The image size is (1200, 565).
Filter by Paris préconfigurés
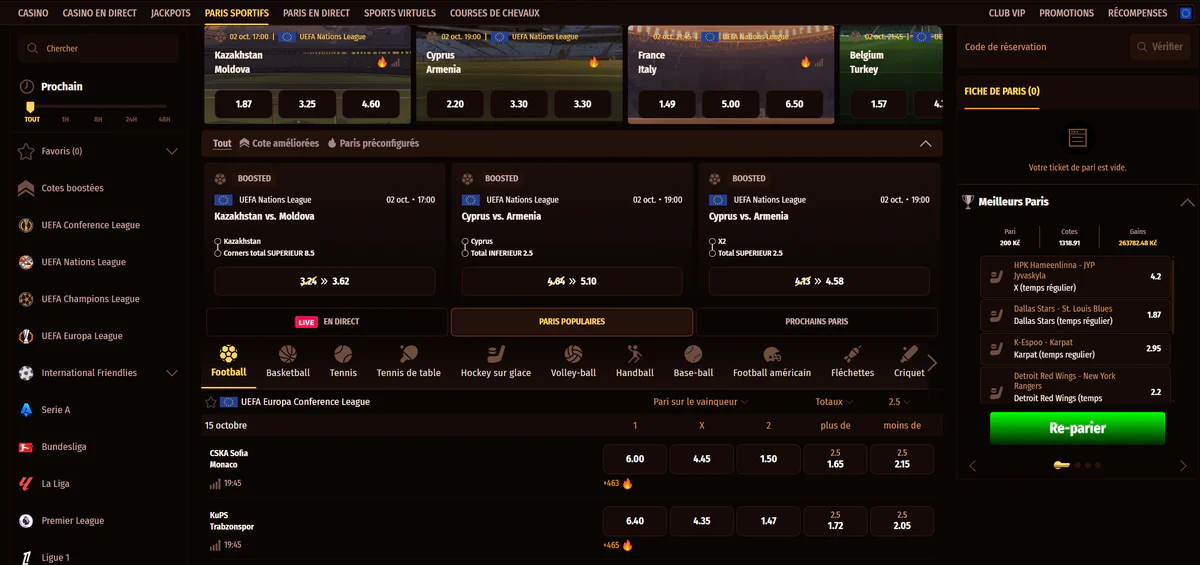[373, 144]
